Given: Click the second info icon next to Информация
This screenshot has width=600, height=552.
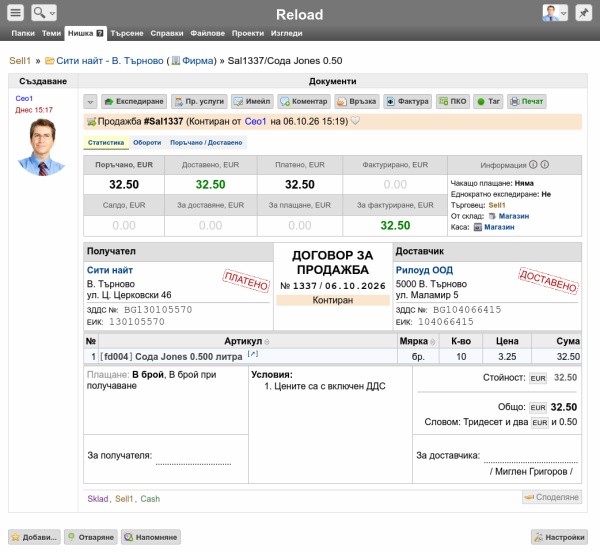Looking at the screenshot, I should pyautogui.click(x=545, y=164).
